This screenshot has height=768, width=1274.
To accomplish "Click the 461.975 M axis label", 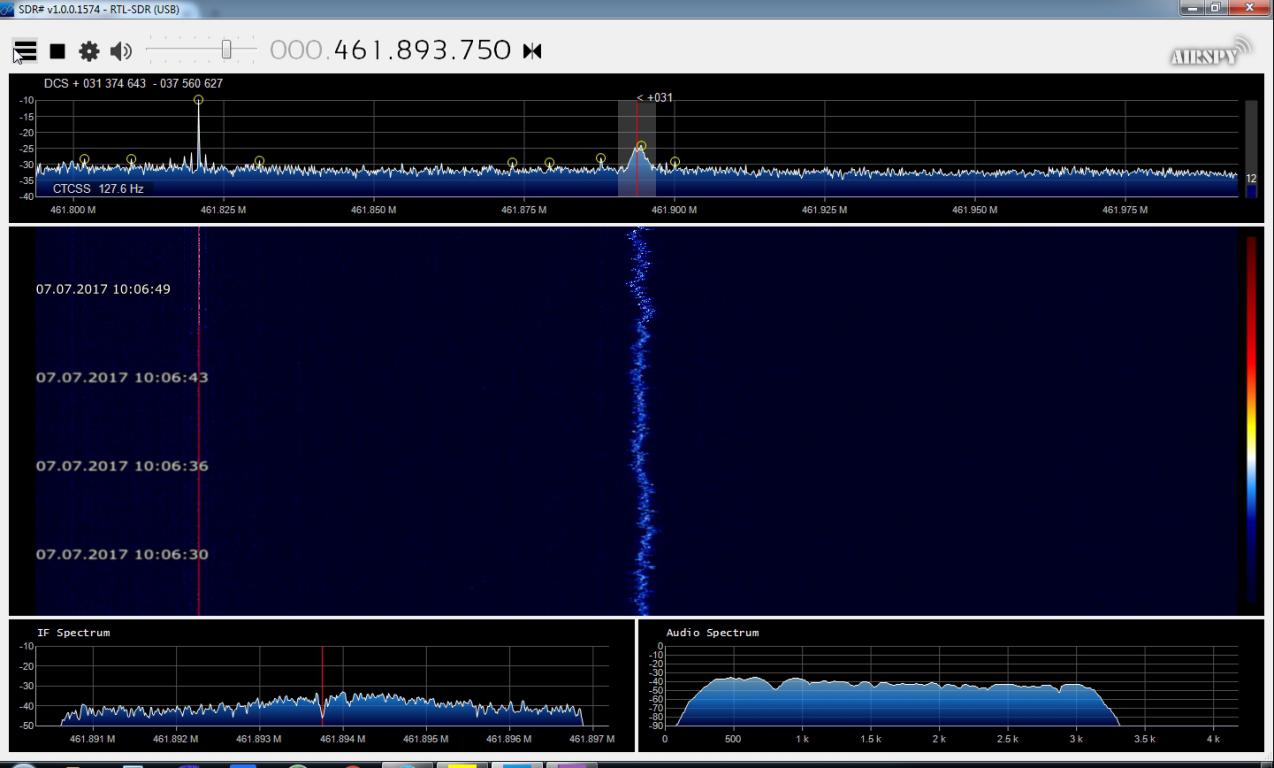I will 1125,210.
